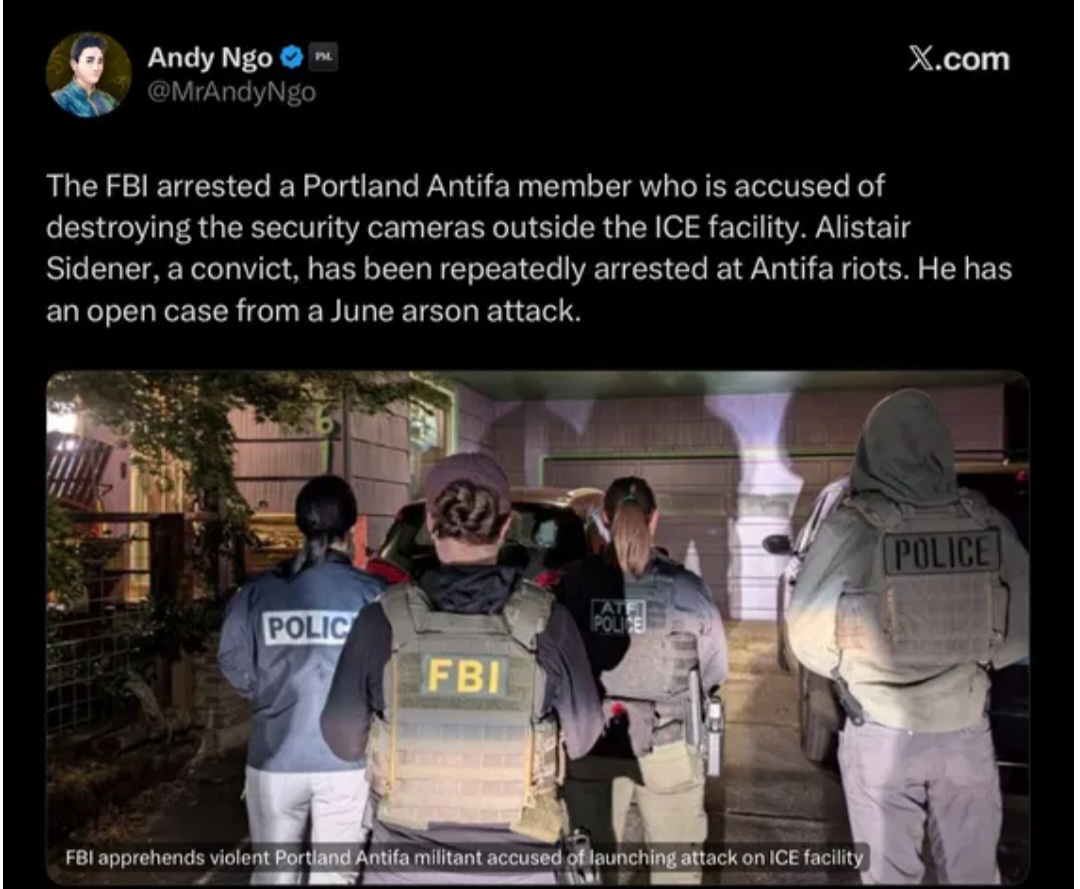
Task: Select the name Alistair in the tweet
Action: [863, 227]
